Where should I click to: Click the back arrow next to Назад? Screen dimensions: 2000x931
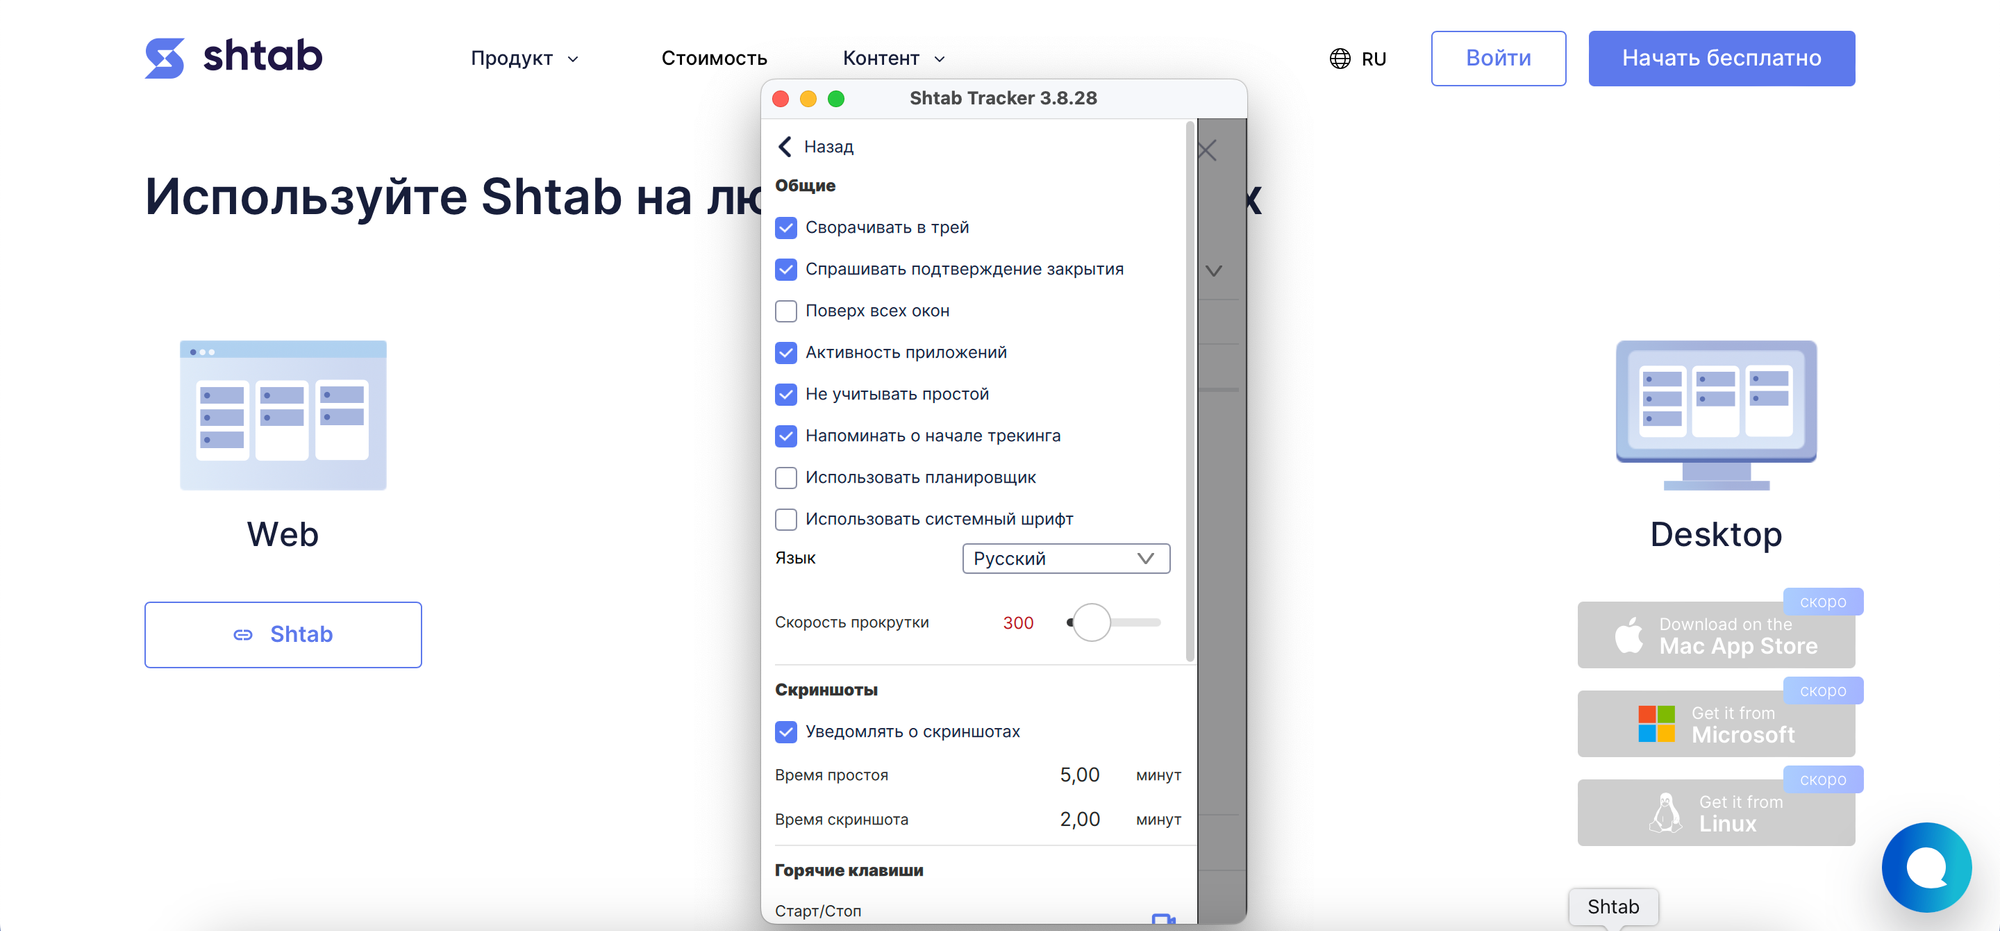click(785, 147)
